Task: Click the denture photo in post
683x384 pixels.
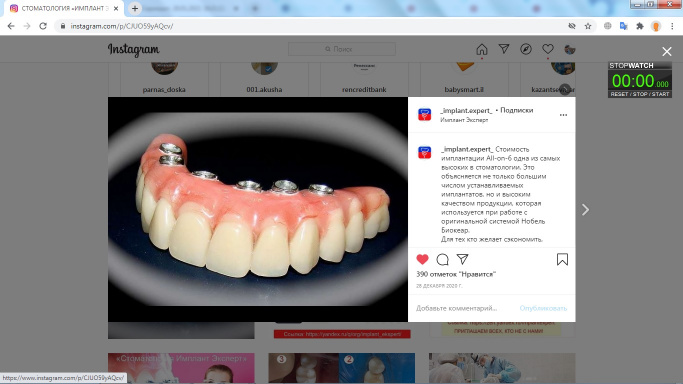Action: pyautogui.click(x=258, y=209)
